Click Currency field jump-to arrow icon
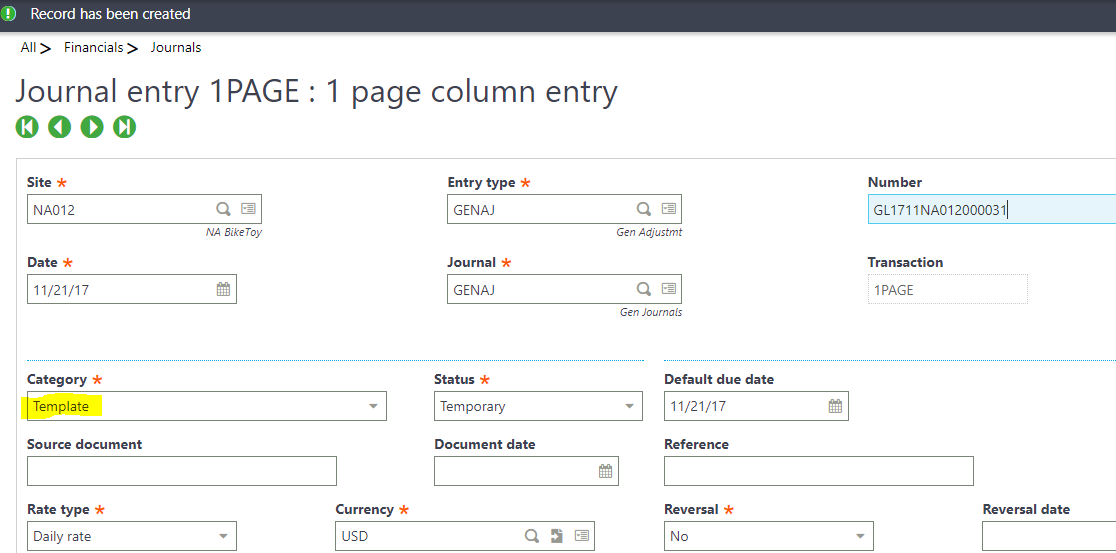Screen dimensions: 1116x553 557,536
